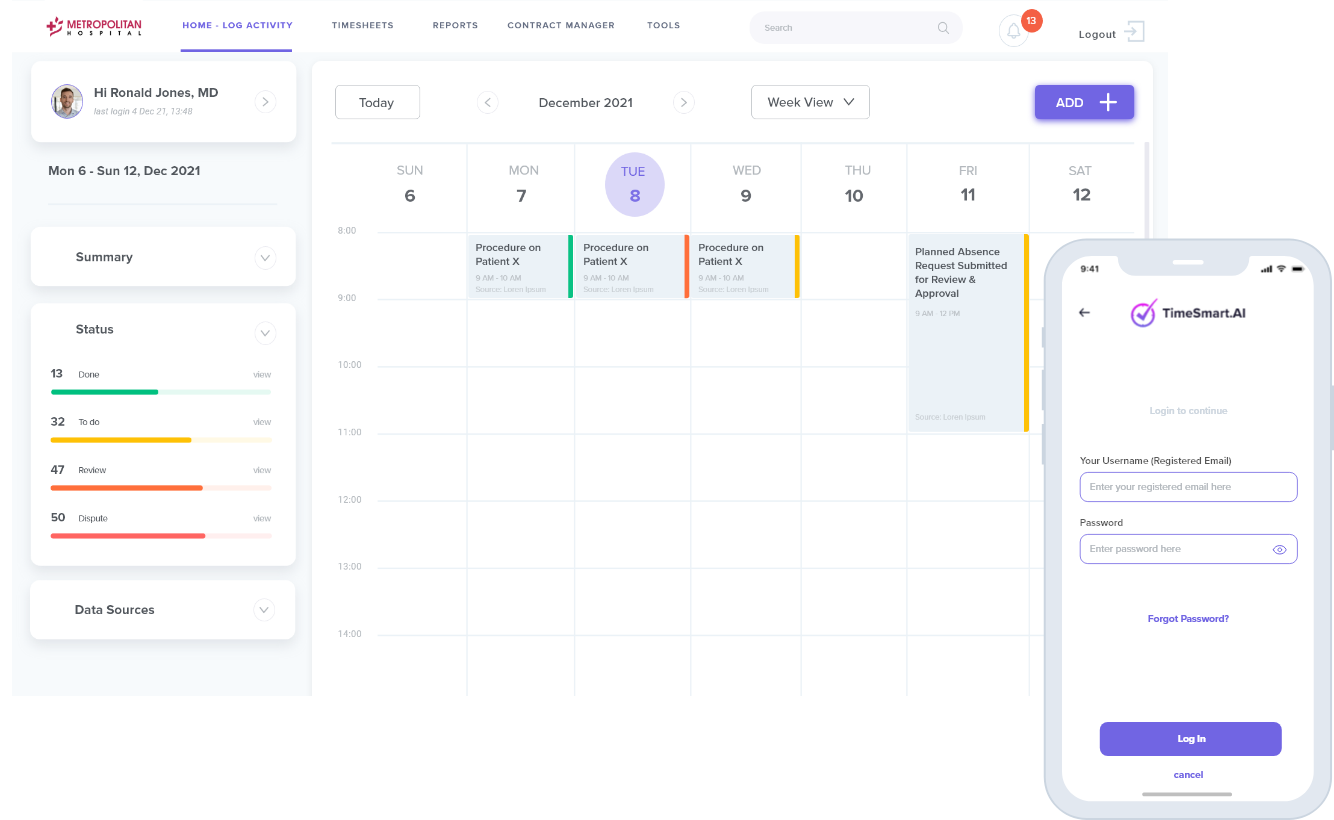1334x820 pixels.
Task: Select Tuesday 8 in the week header
Action: click(634, 185)
